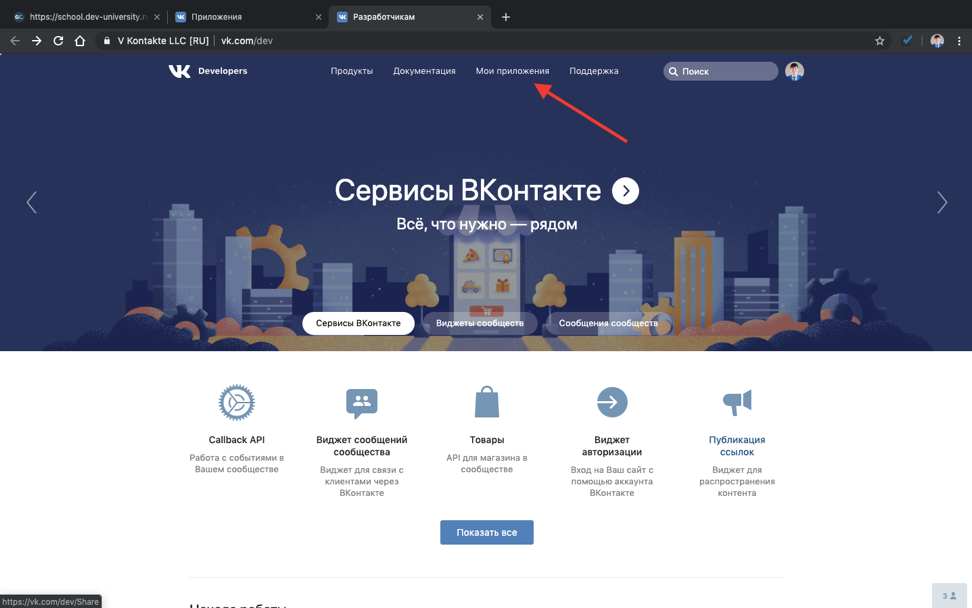
Task: Open the Публикация ссылок link
Action: 737,446
